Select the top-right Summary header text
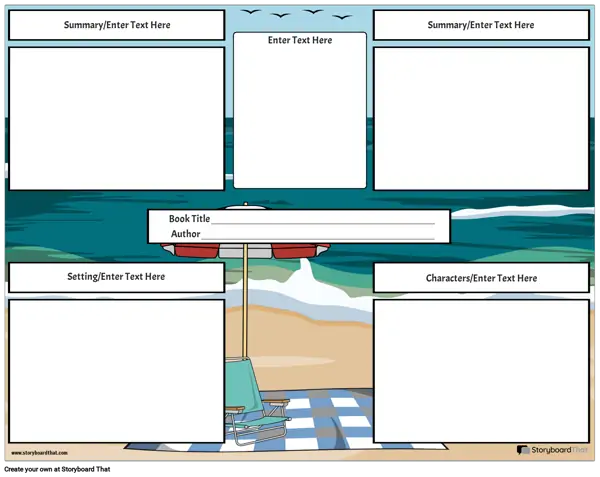The image size is (600, 477). 481,25
